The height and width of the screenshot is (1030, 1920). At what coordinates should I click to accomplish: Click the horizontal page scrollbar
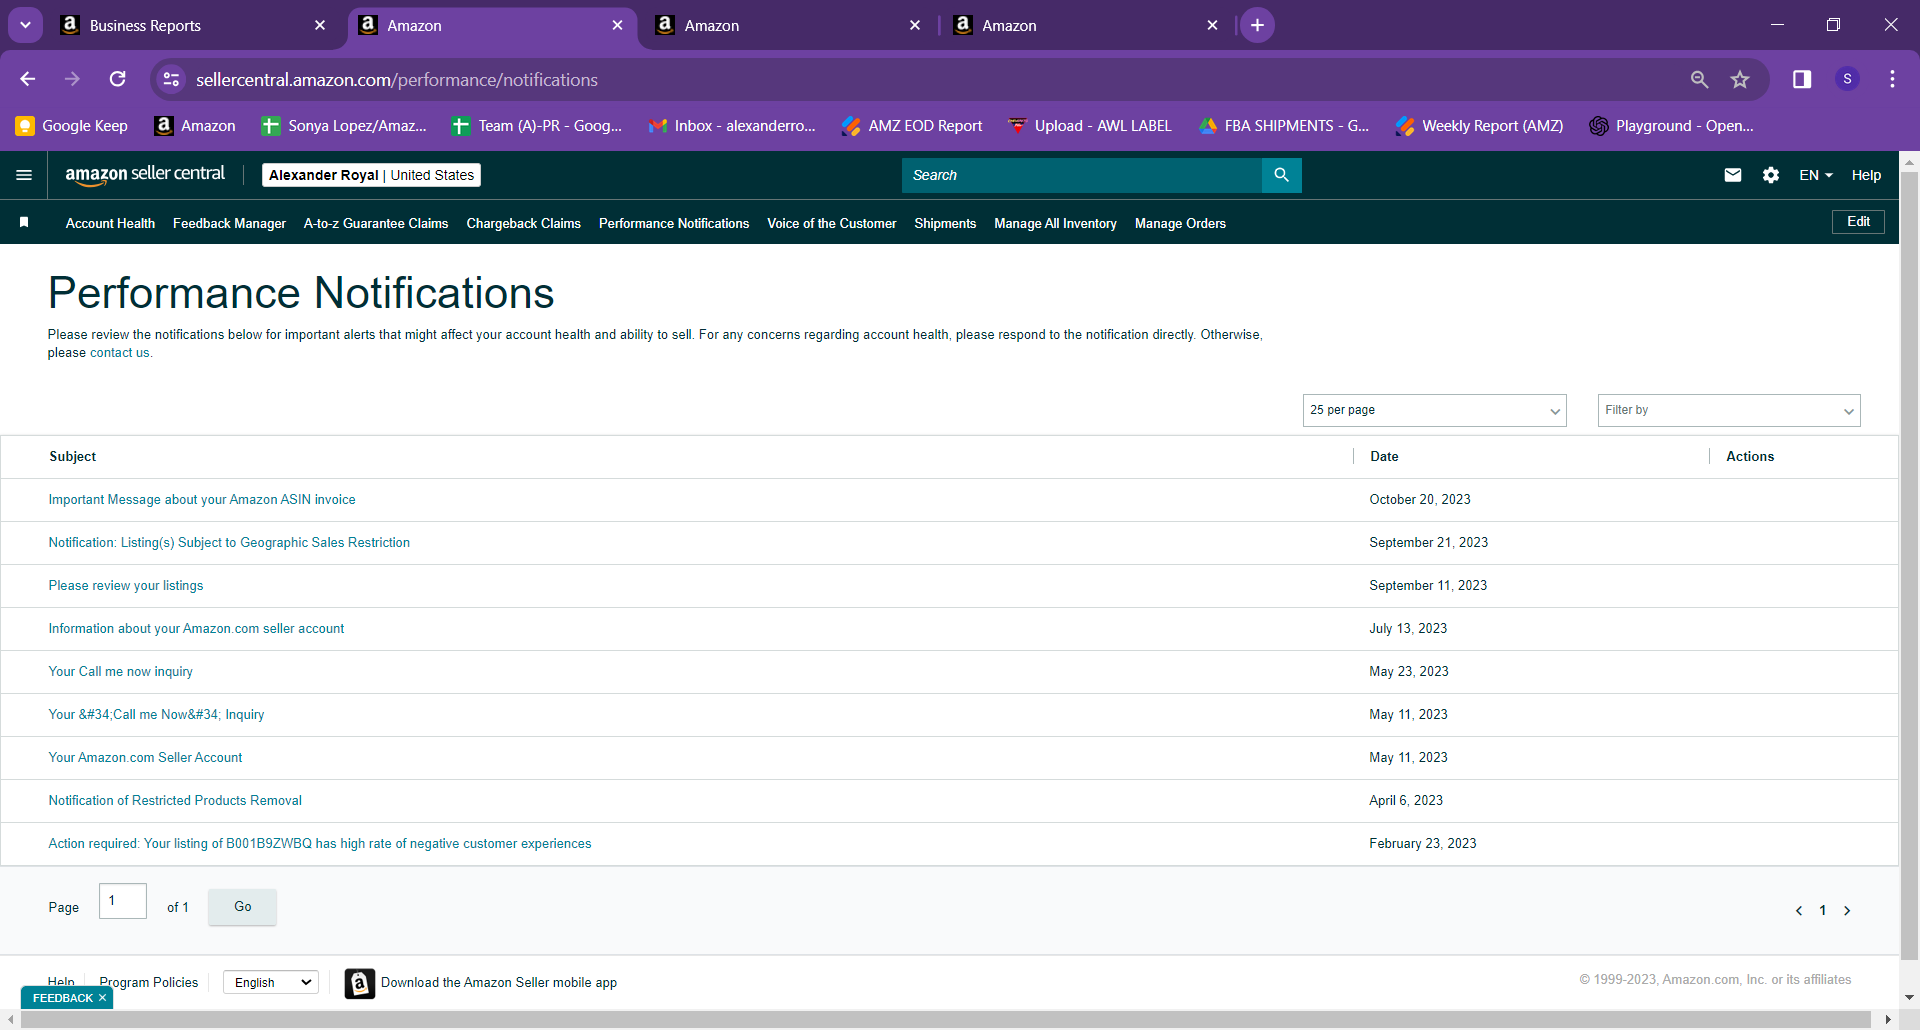[945, 1020]
